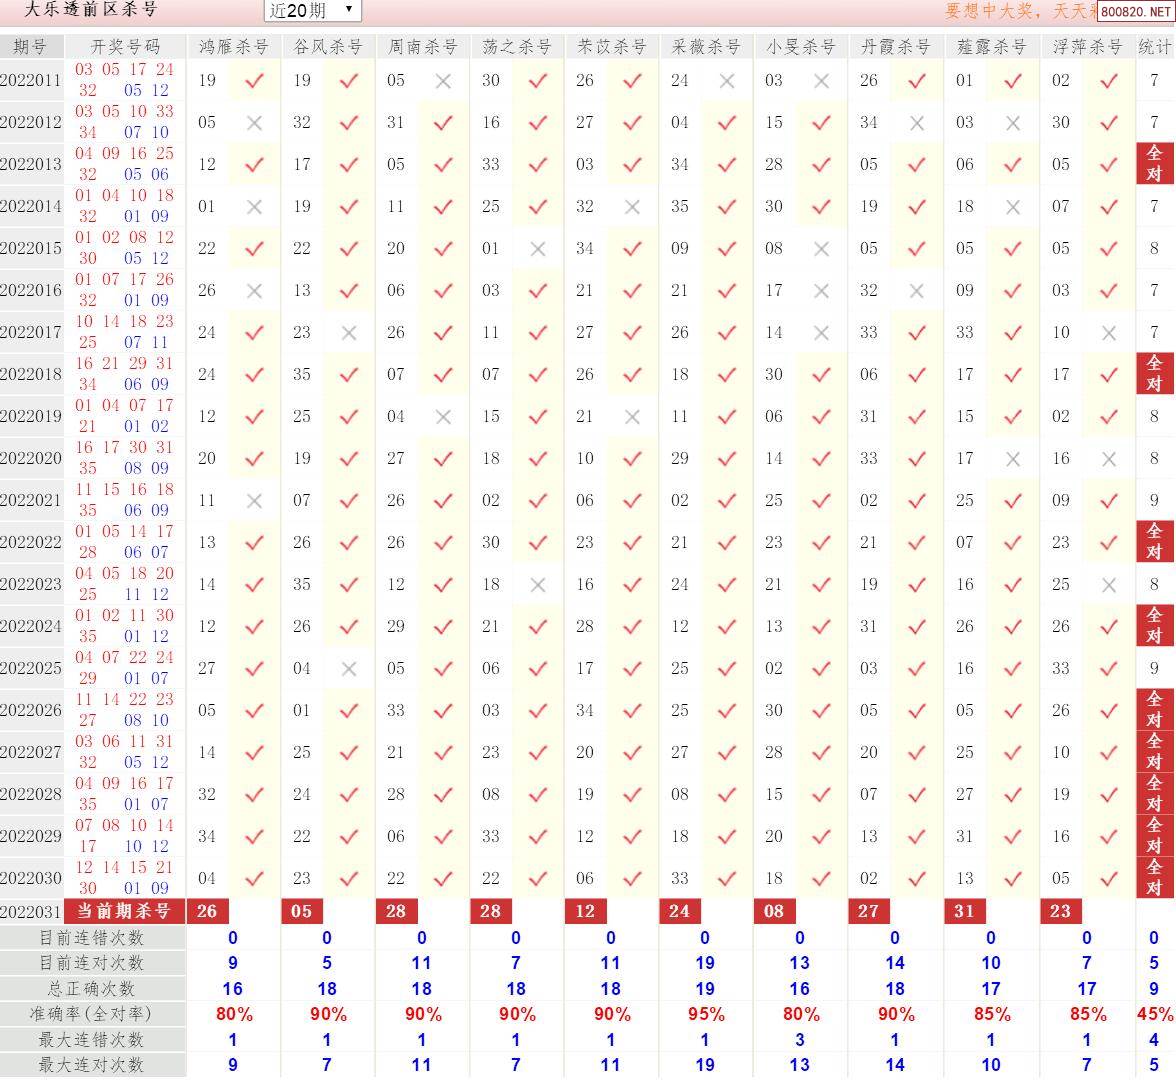Click the 鸿雁杀号 column header
Viewport: 1176px width, 1080px height.
coord(233,47)
